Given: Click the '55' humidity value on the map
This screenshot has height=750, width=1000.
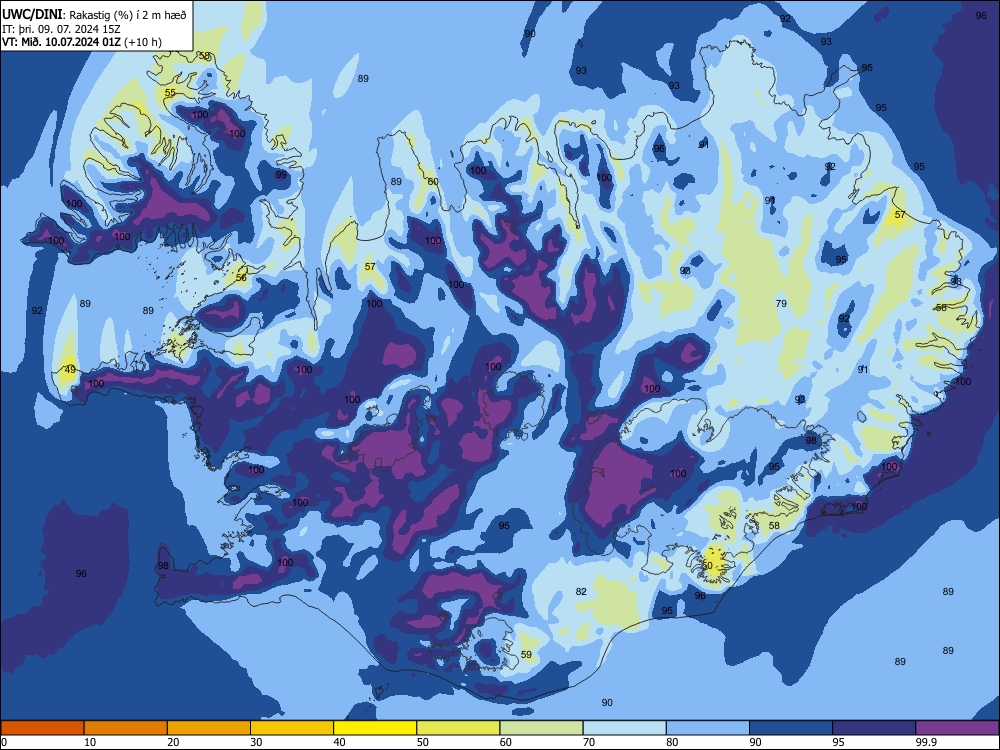Looking at the screenshot, I should pyautogui.click(x=170, y=93).
